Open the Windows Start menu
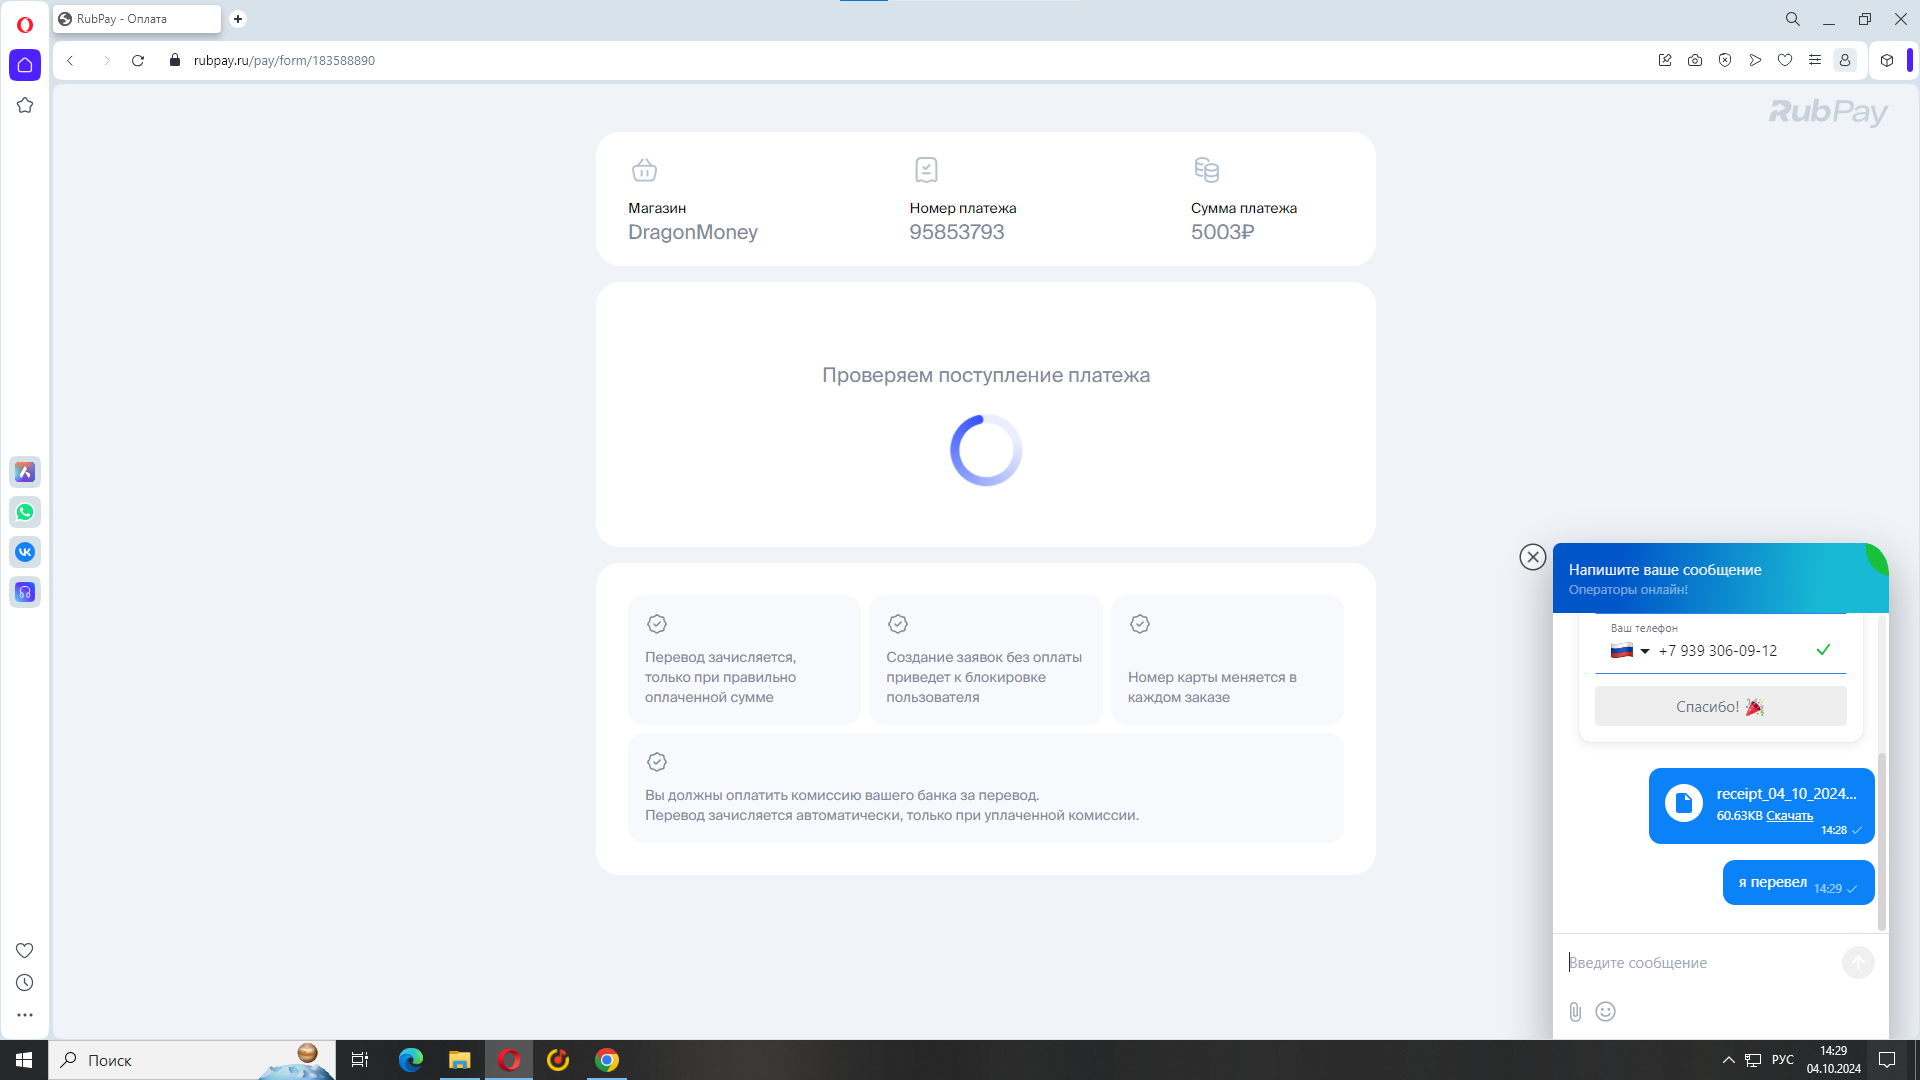The width and height of the screenshot is (1920, 1080). coord(24,1060)
